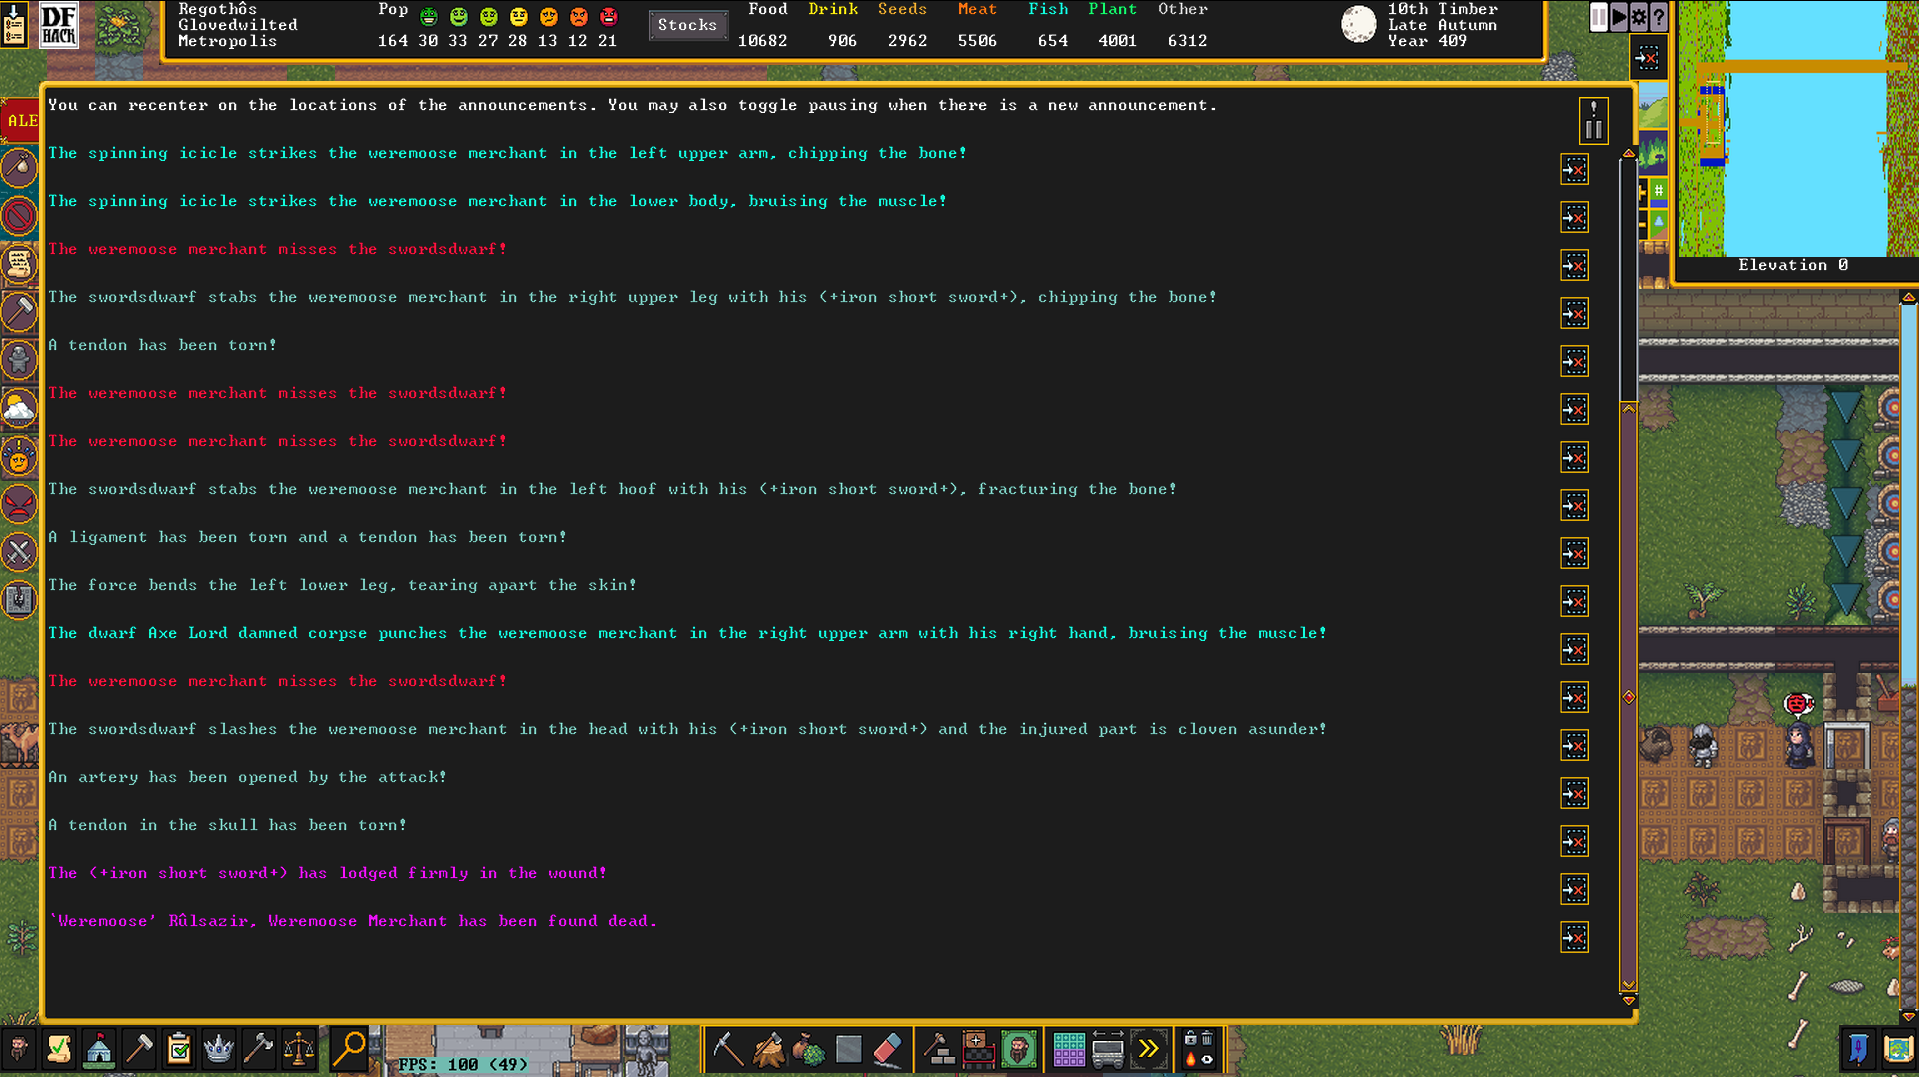The height and width of the screenshot is (1077, 1919).
Task: Click the date text '10th Timber'
Action: tap(1442, 9)
